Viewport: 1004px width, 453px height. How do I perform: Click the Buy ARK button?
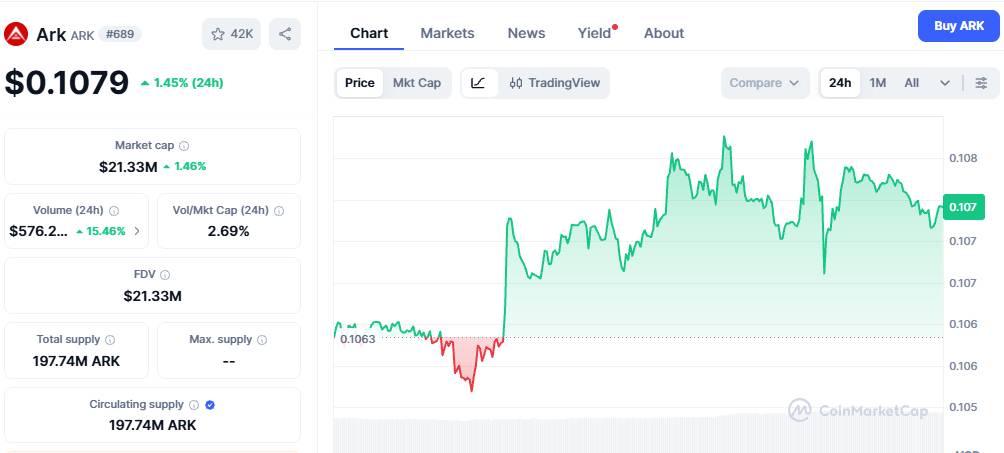959,26
